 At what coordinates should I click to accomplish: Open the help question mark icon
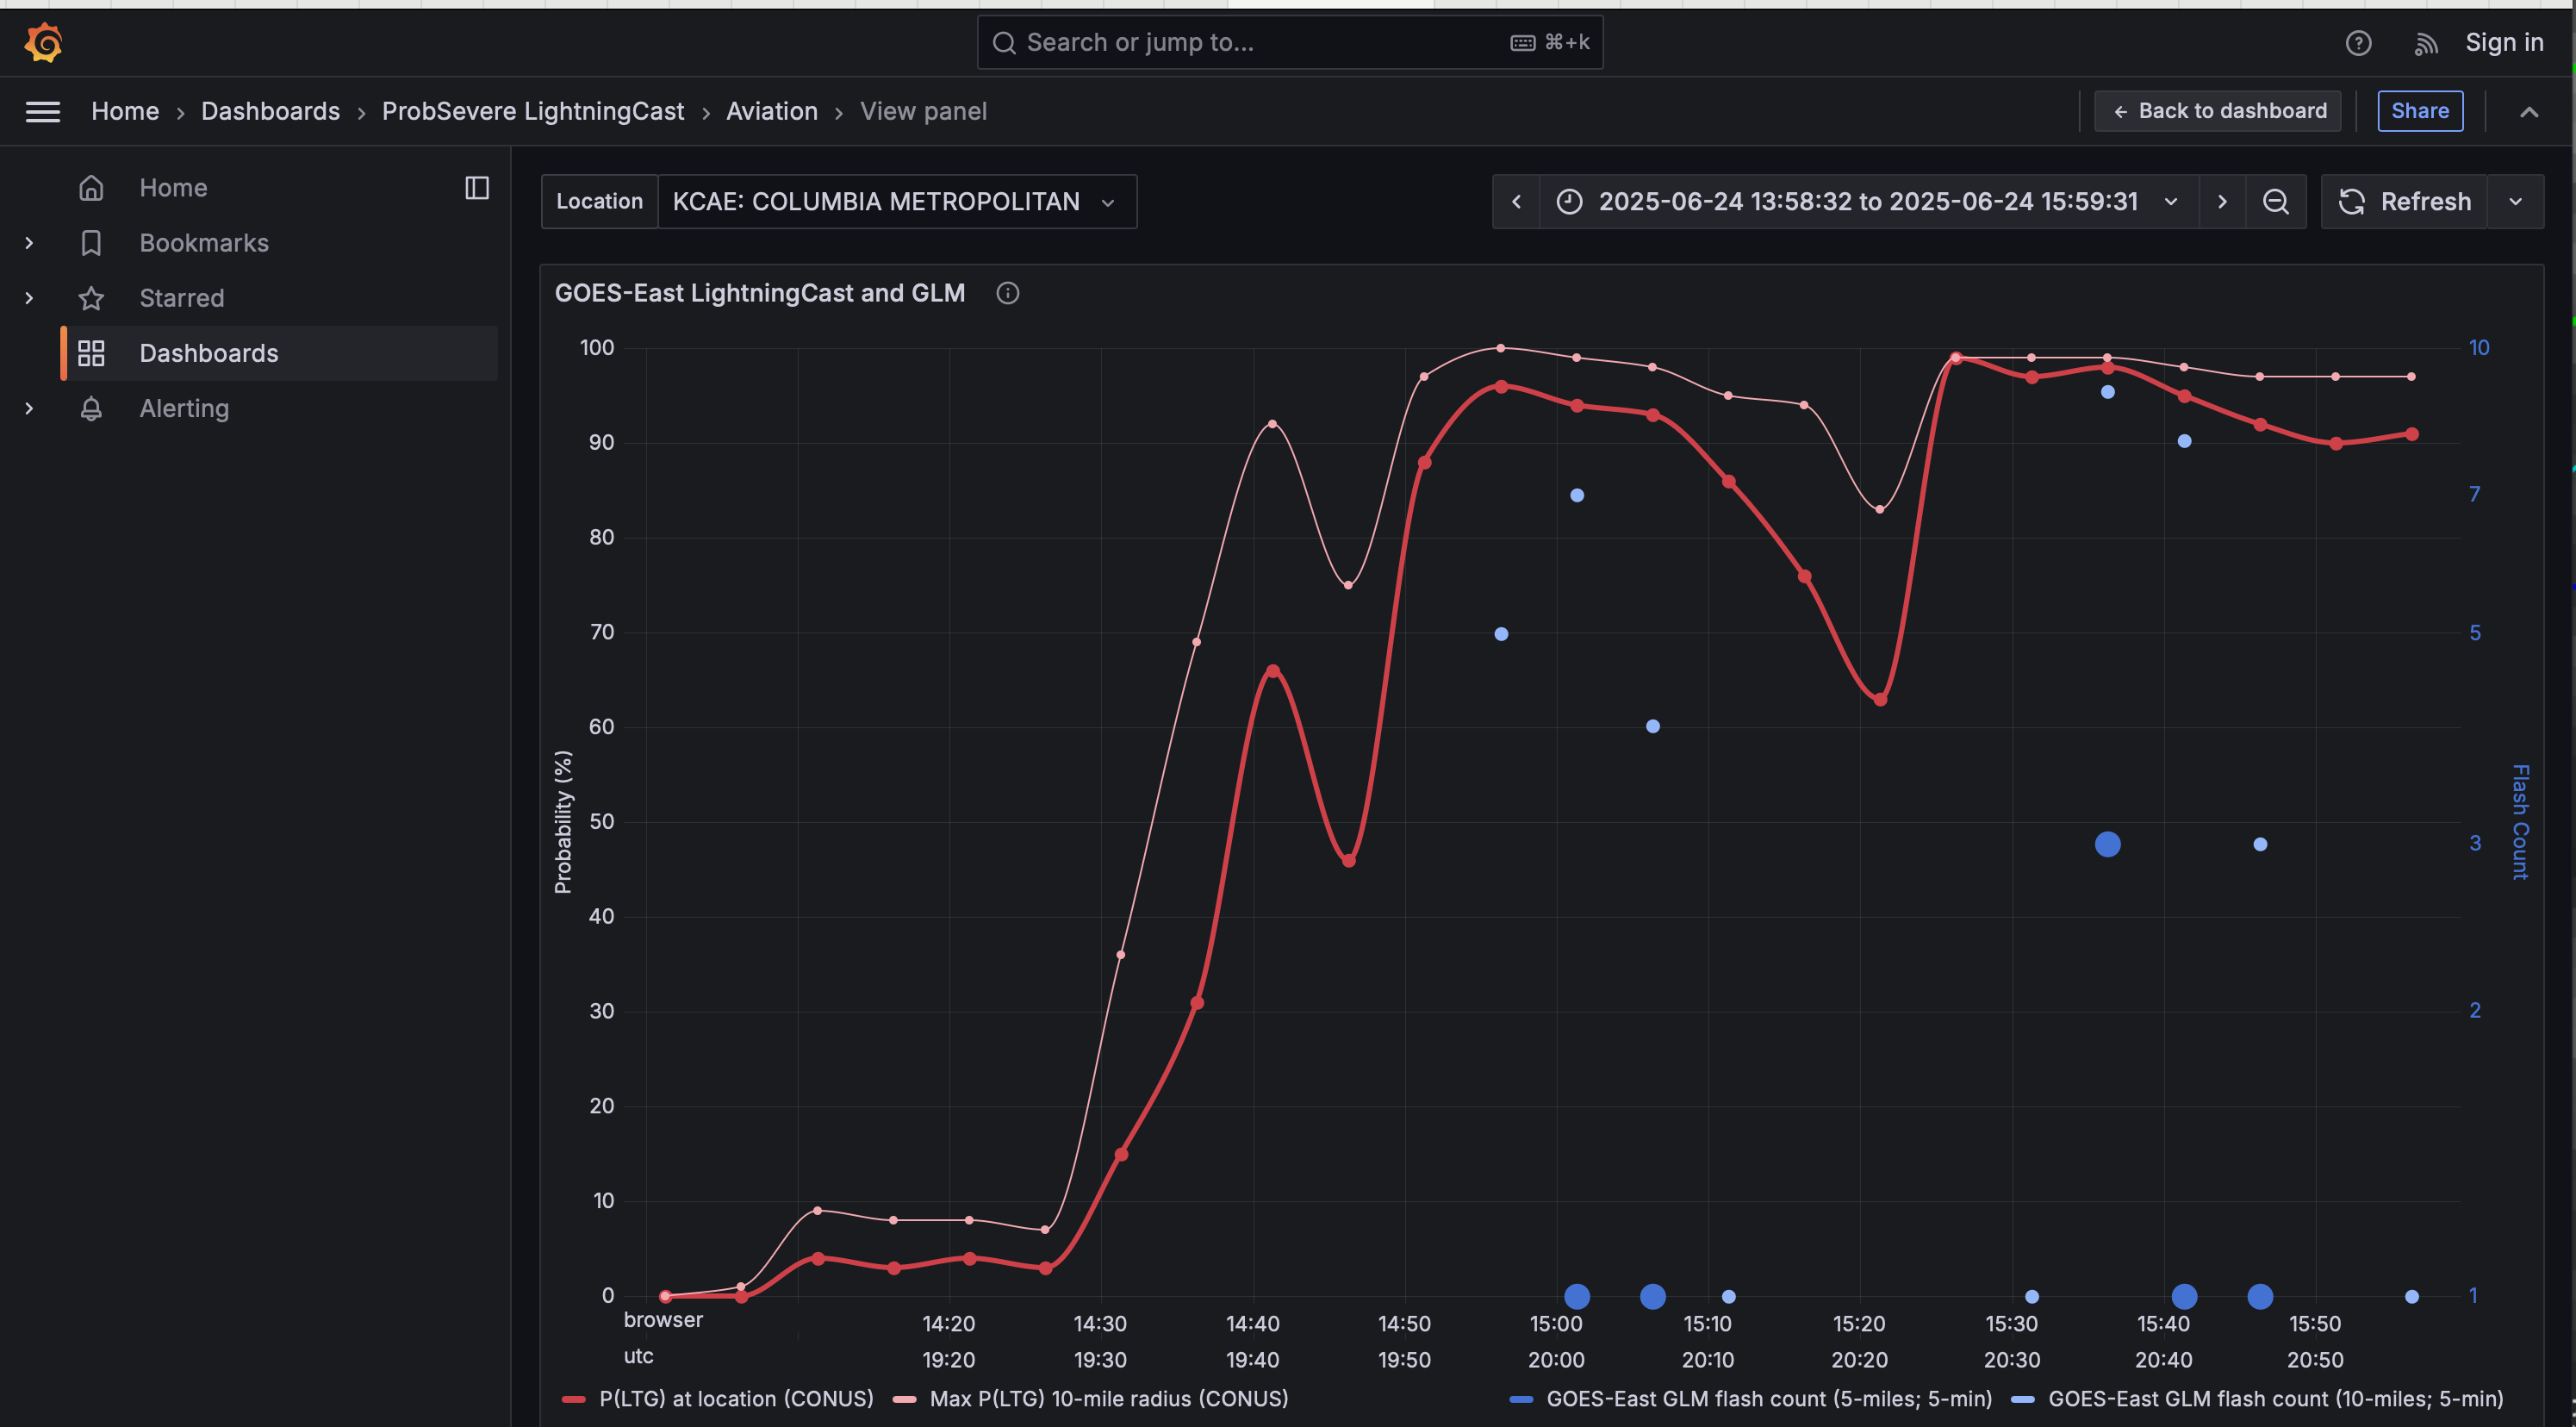pyautogui.click(x=2358, y=43)
